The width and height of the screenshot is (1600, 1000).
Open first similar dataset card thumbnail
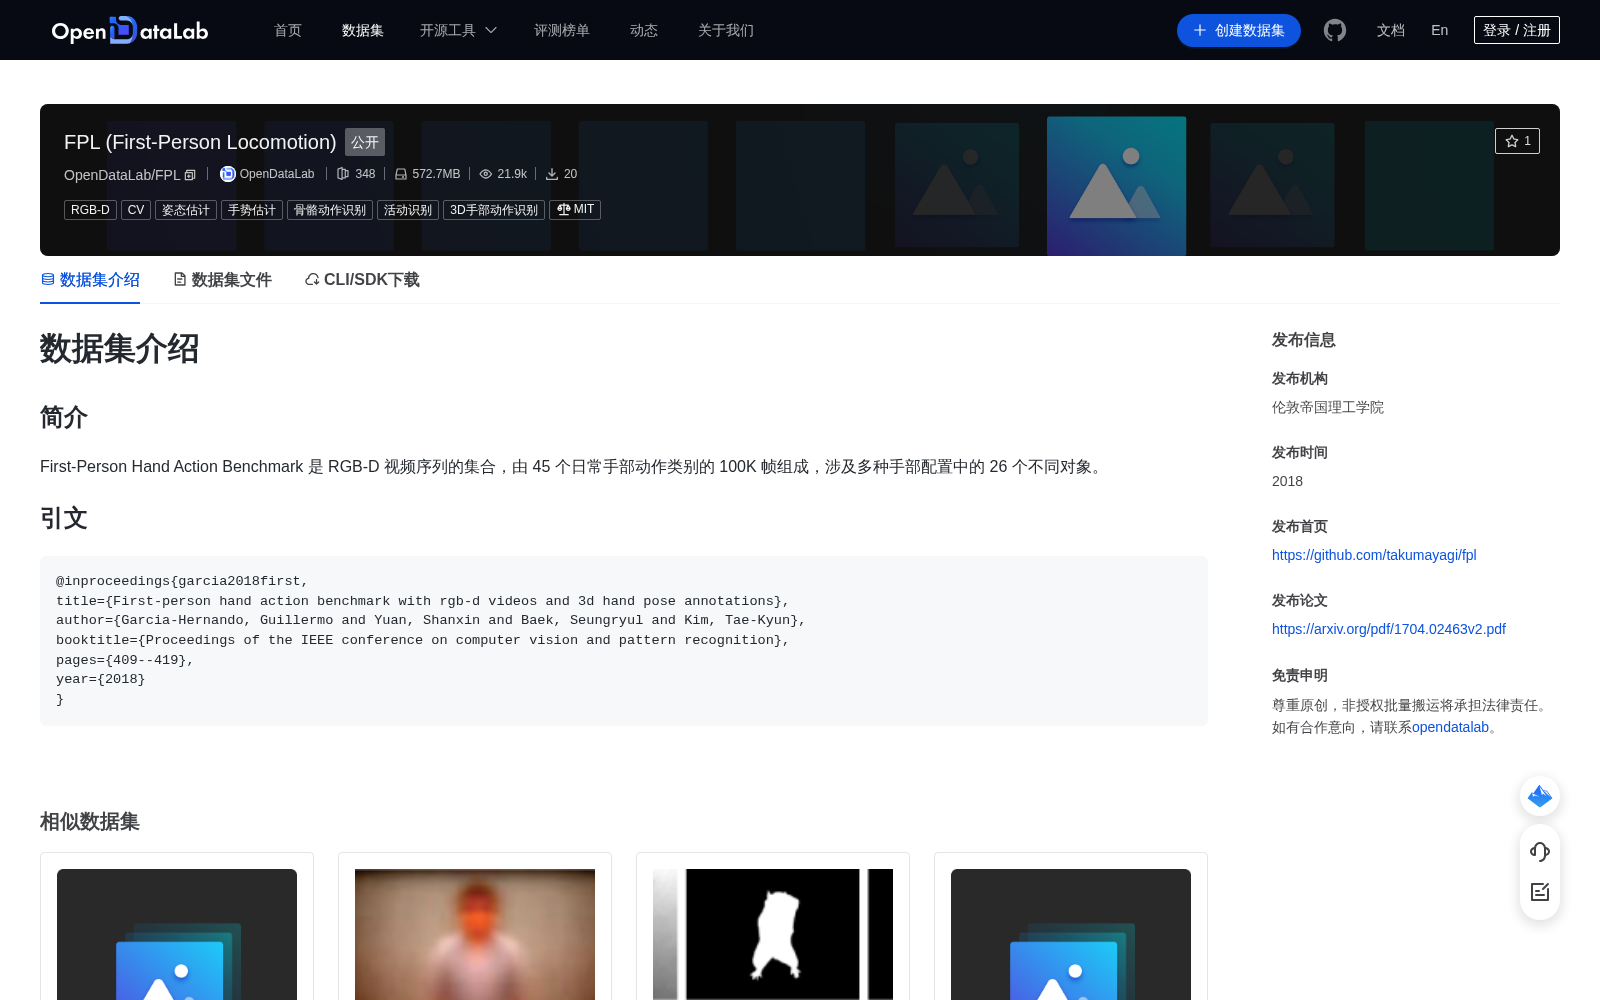click(x=177, y=934)
